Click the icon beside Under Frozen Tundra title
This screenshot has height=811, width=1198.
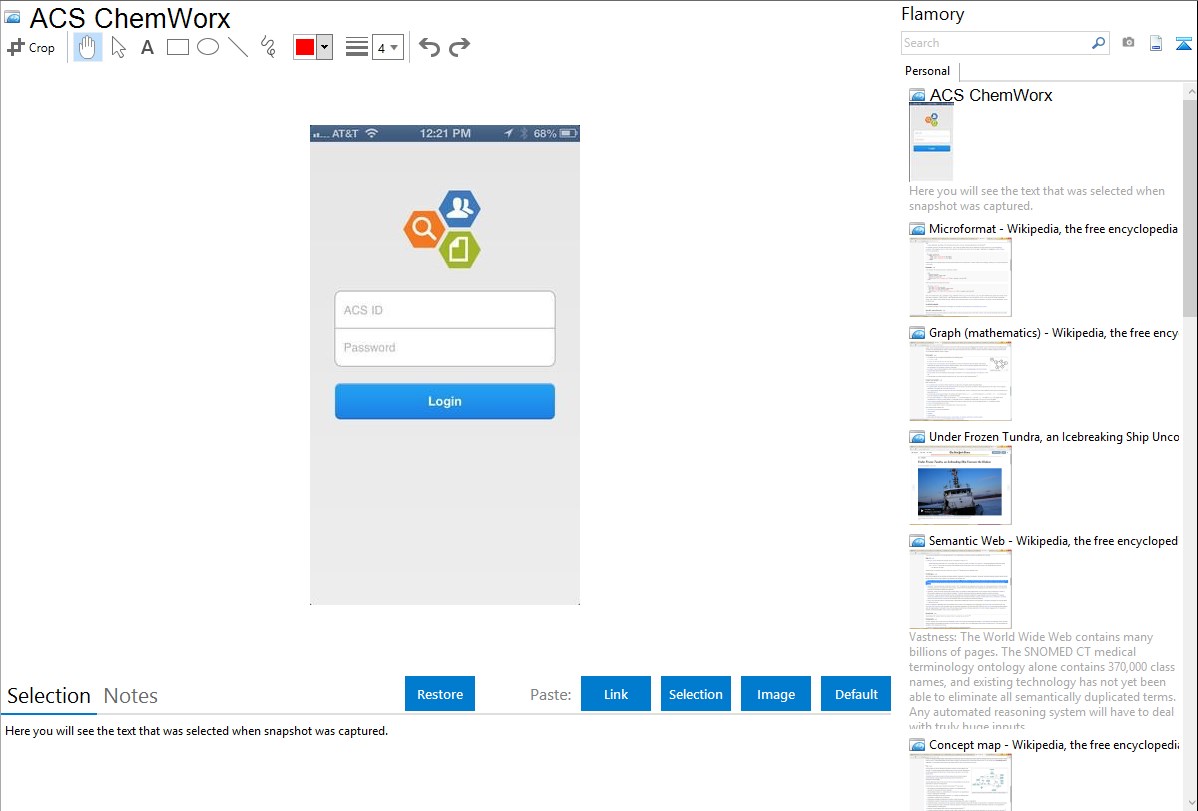tap(918, 437)
